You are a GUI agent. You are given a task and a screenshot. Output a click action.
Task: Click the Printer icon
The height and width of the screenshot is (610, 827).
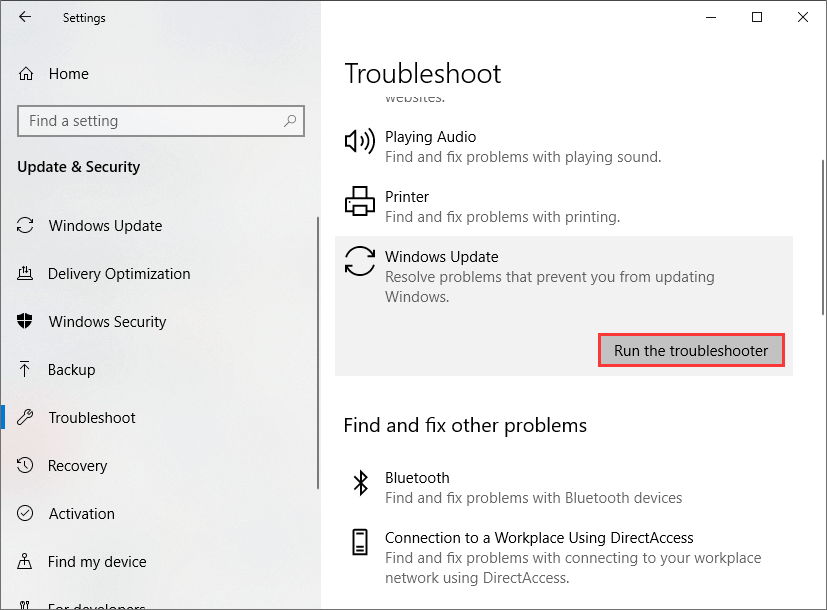click(x=359, y=201)
